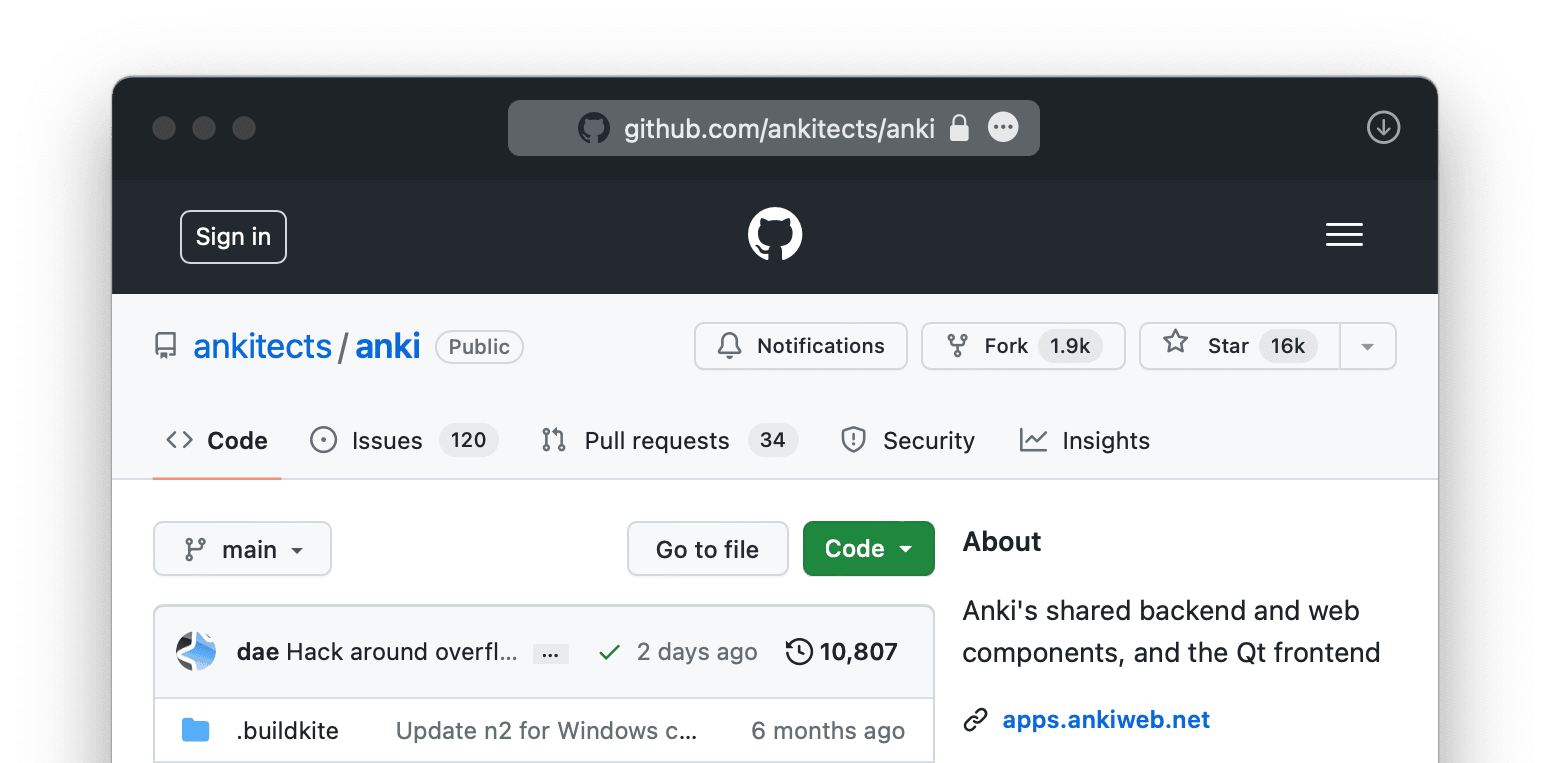Open the ellipsis page options in address bar
This screenshot has width=1550, height=763.
(1003, 127)
